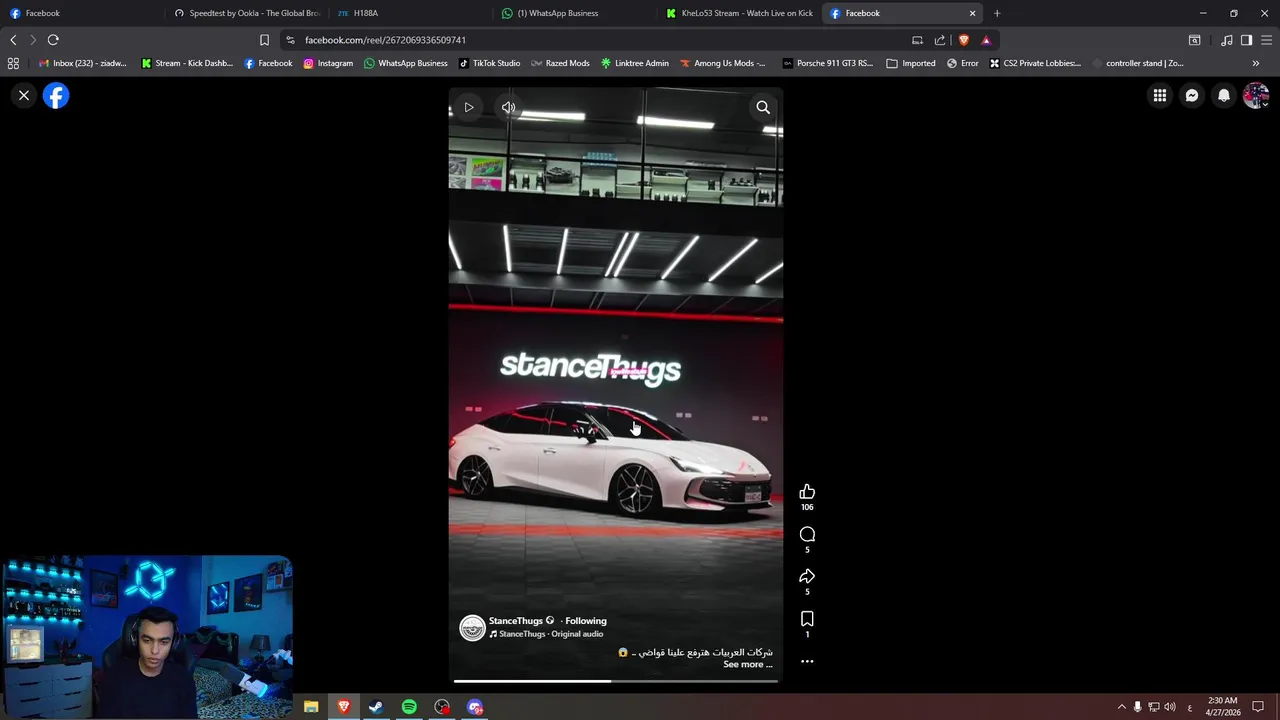Close the reel viewer with the X

pos(24,96)
